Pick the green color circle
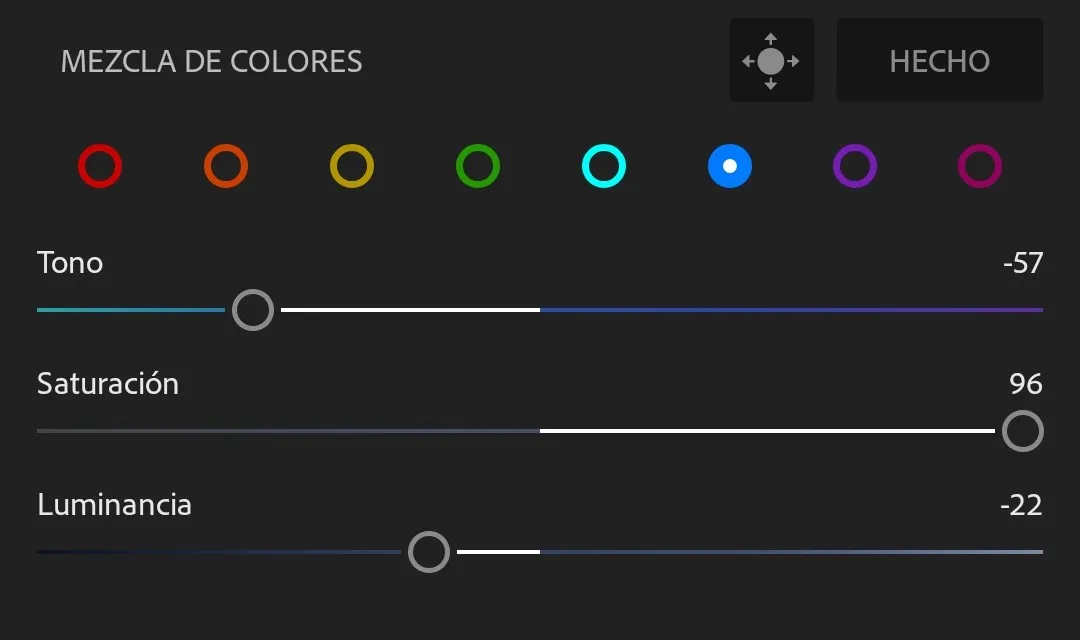 (x=478, y=166)
